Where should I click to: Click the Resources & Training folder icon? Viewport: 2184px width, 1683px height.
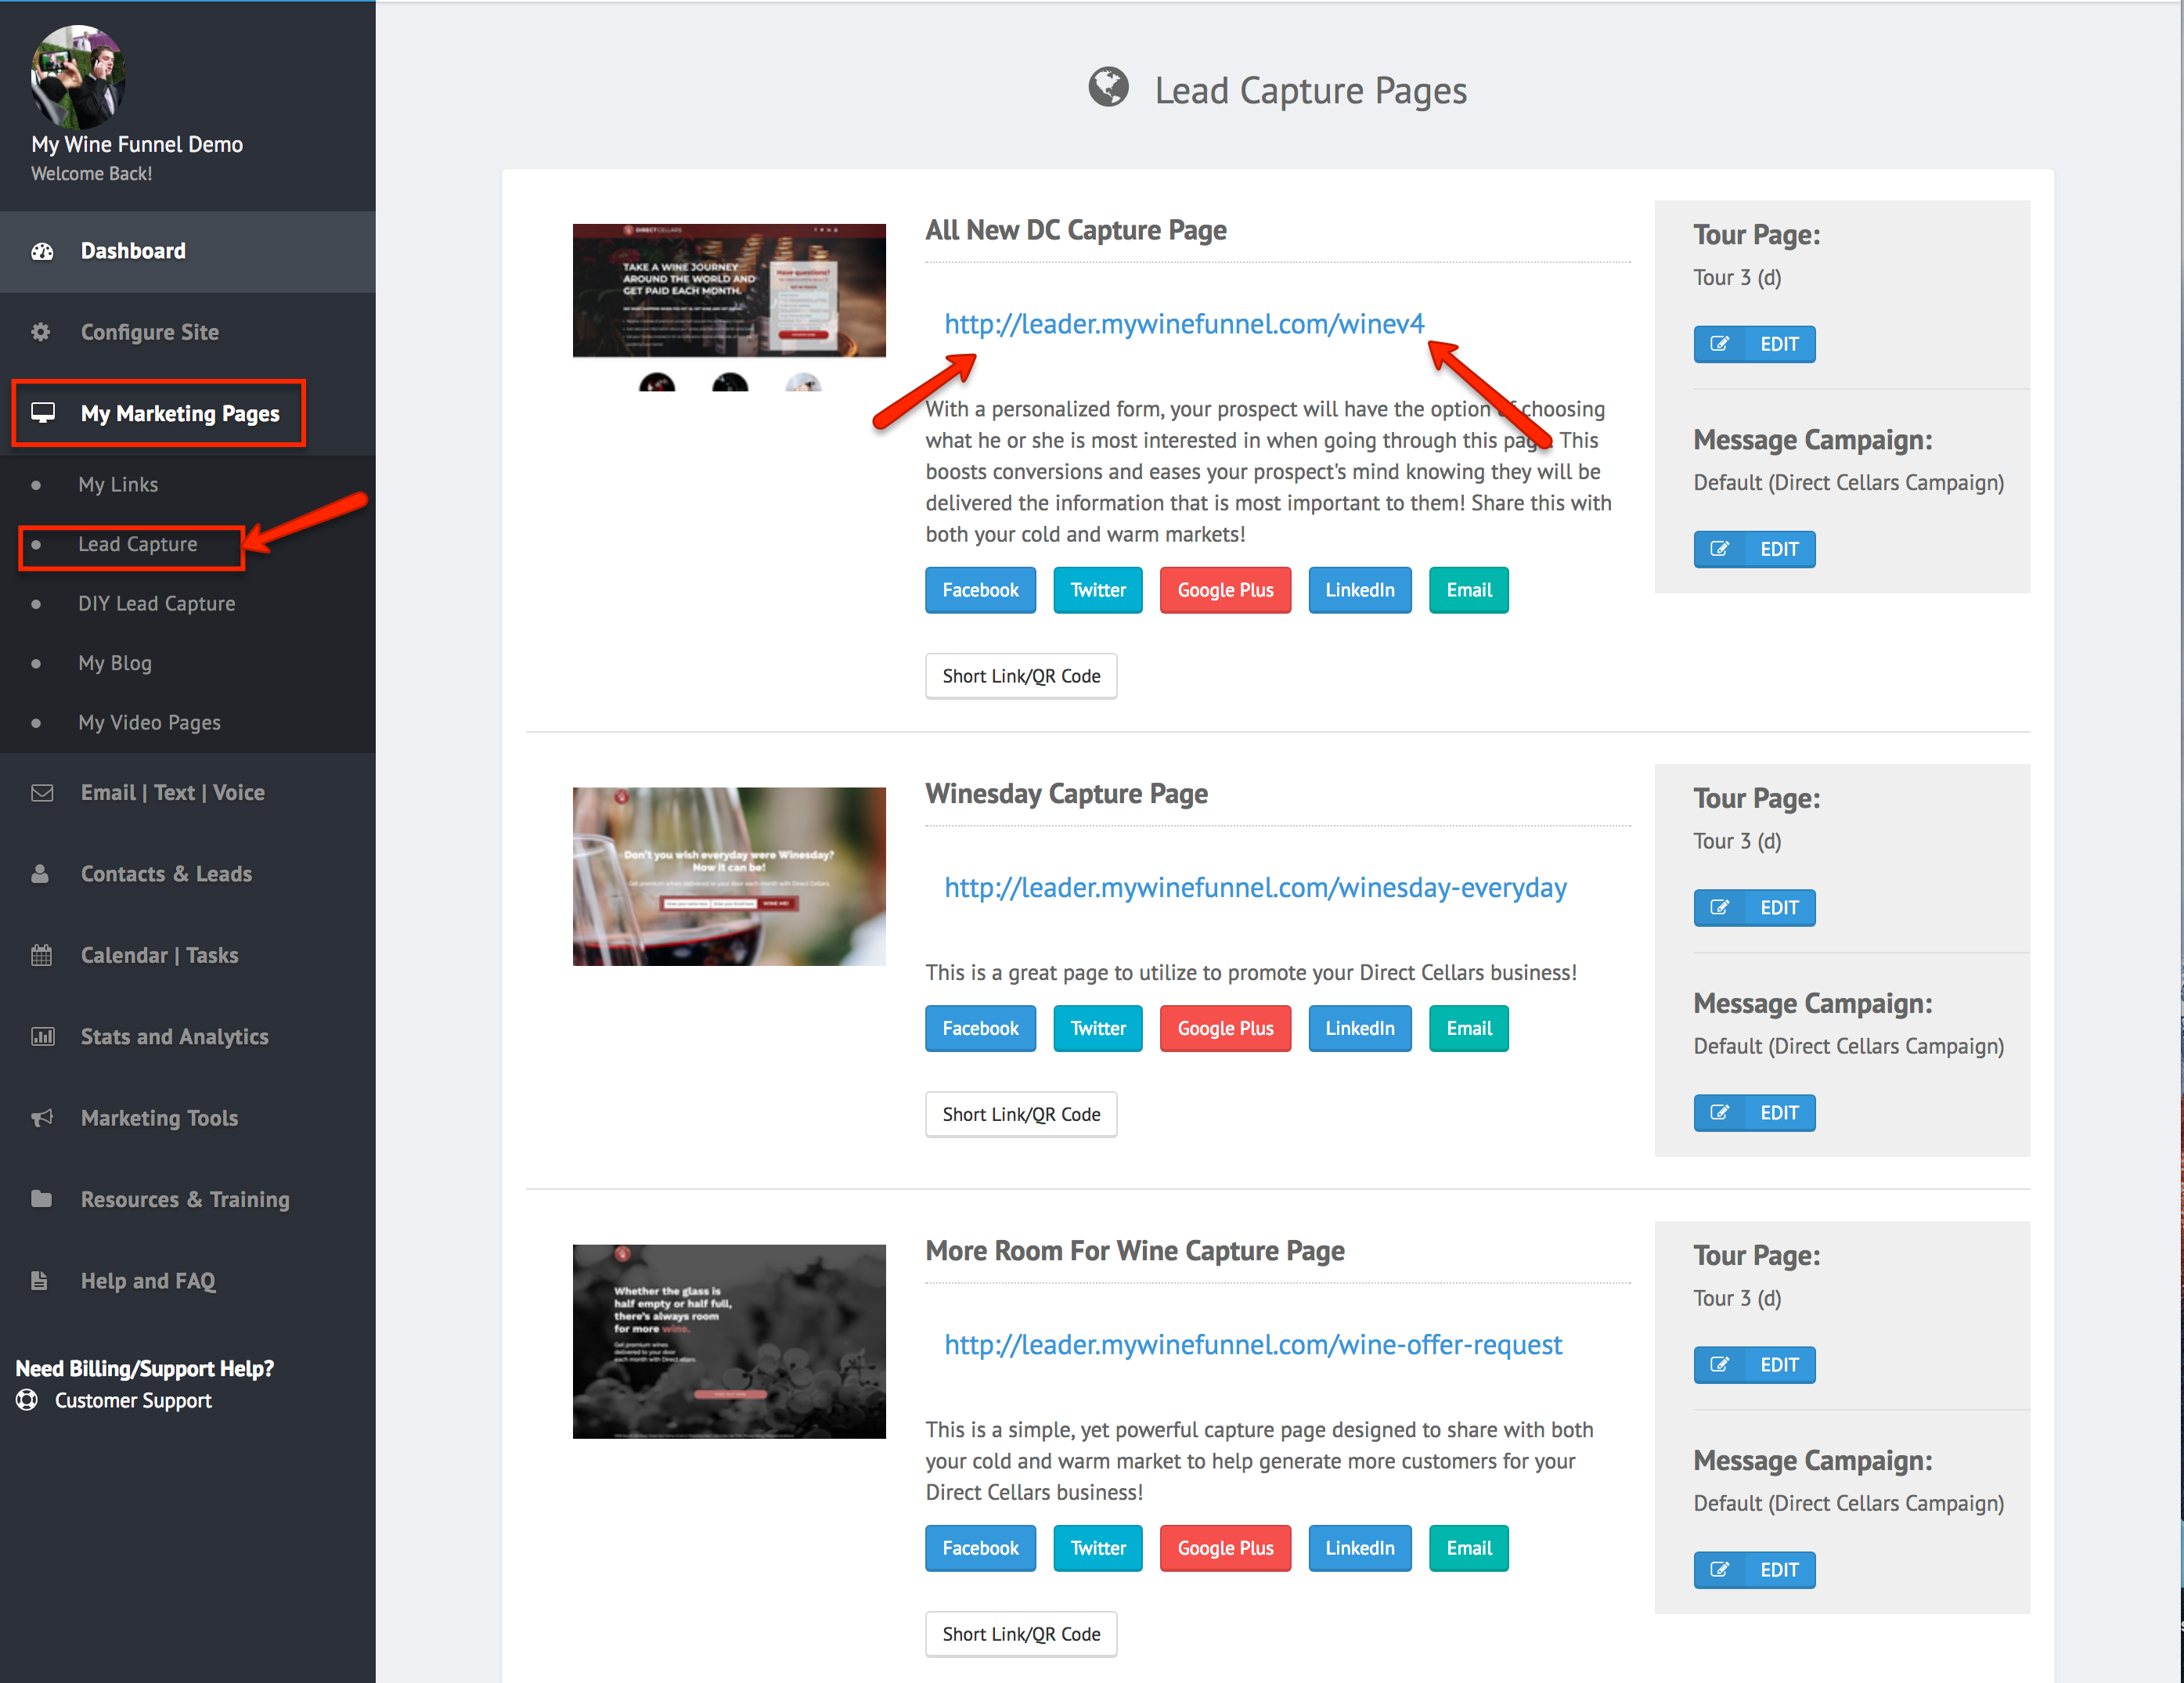point(41,1199)
